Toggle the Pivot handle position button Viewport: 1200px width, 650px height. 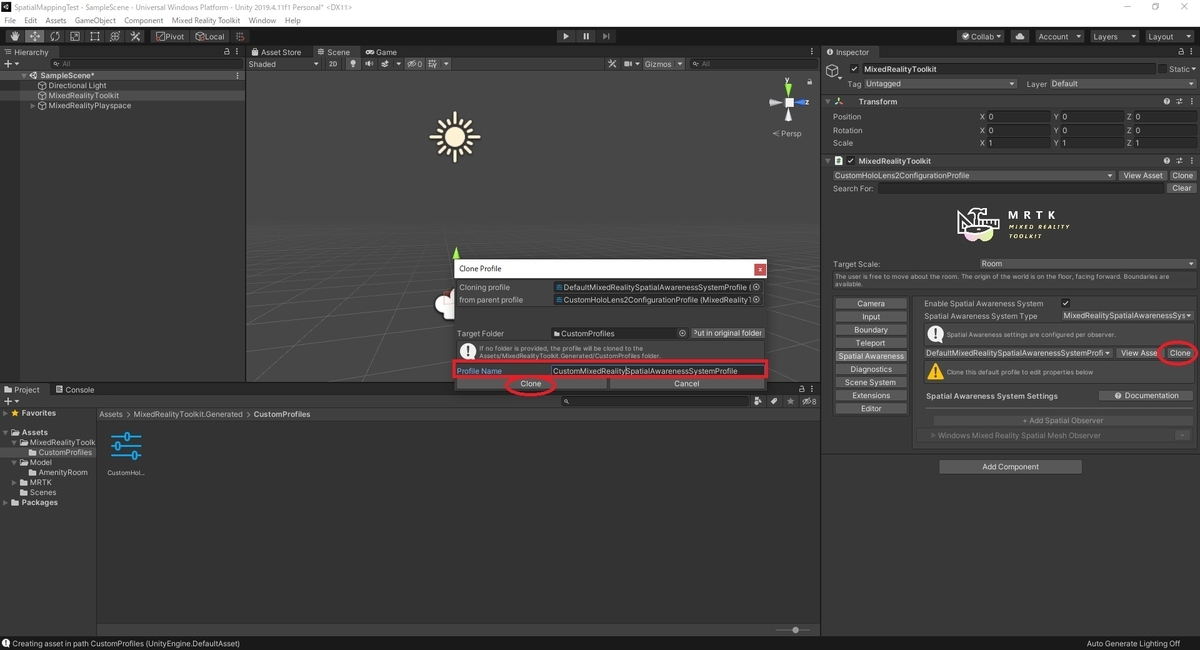(x=170, y=36)
